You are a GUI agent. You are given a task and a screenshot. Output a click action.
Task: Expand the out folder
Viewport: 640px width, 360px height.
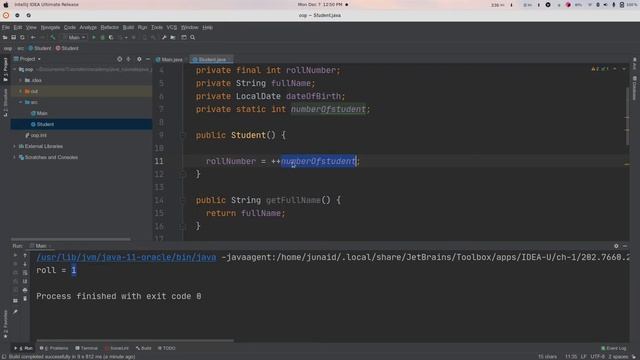[20, 91]
